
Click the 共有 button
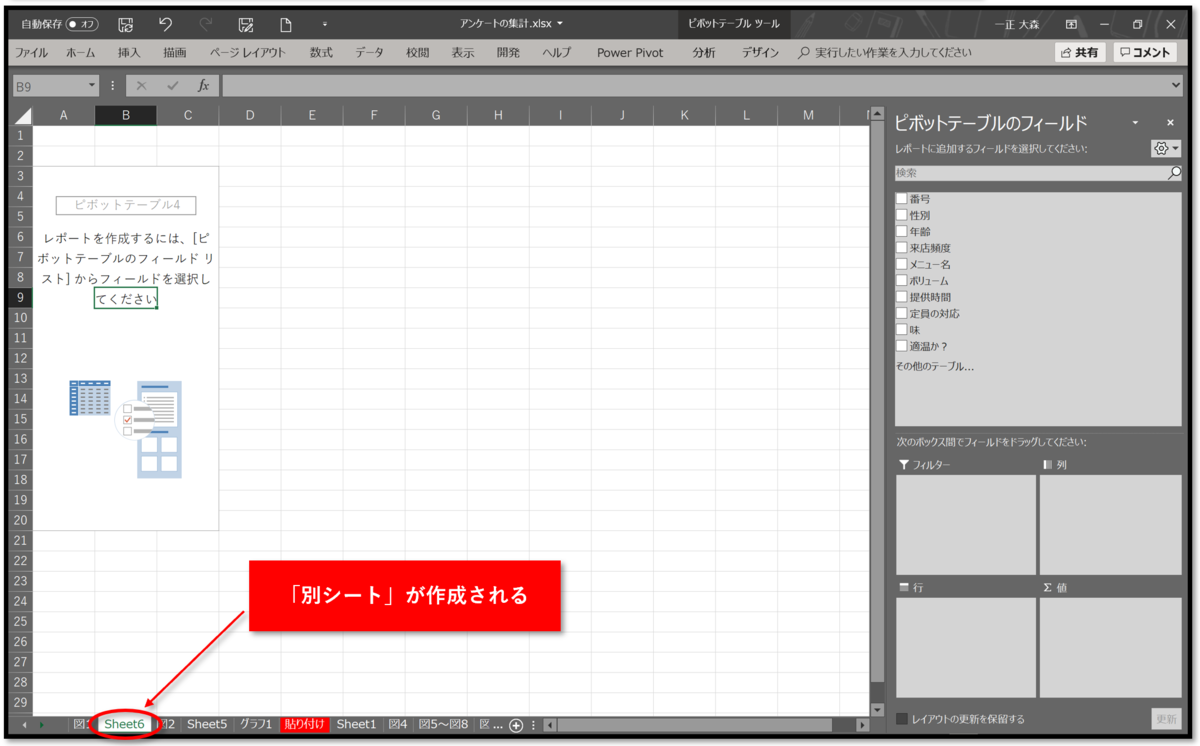[x=1080, y=51]
